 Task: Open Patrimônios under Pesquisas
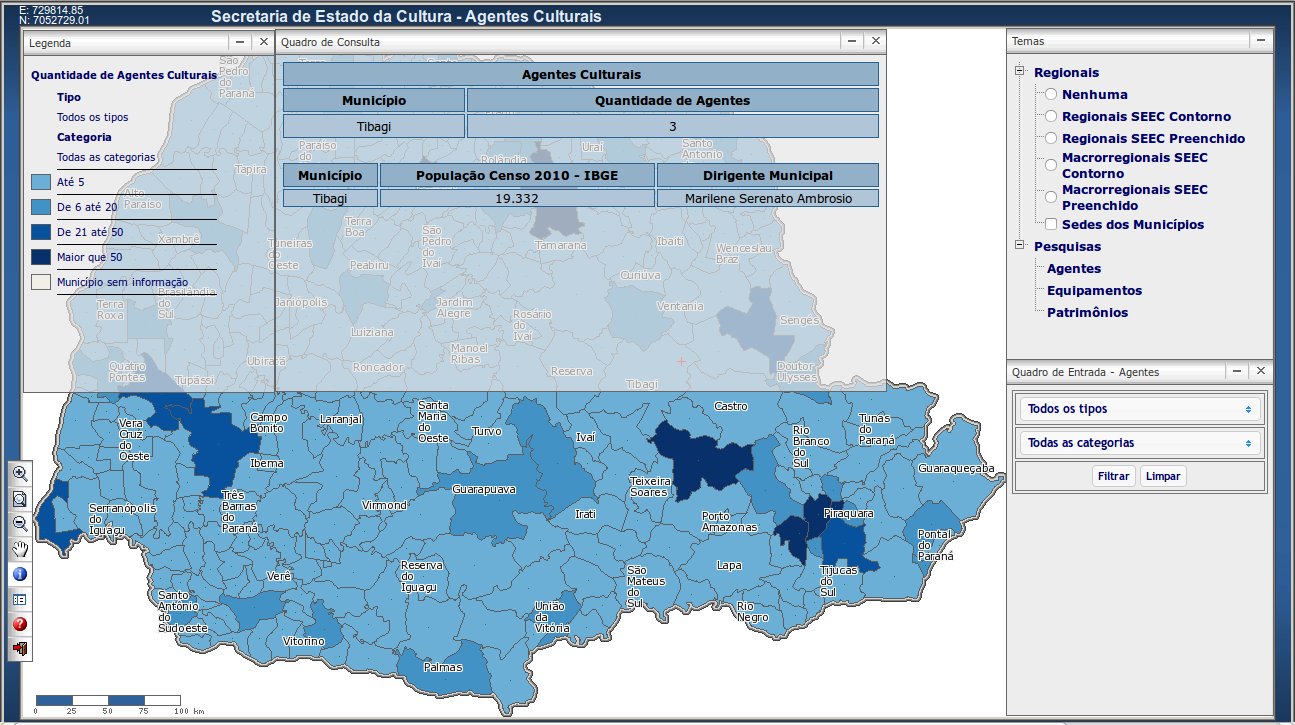(1087, 312)
